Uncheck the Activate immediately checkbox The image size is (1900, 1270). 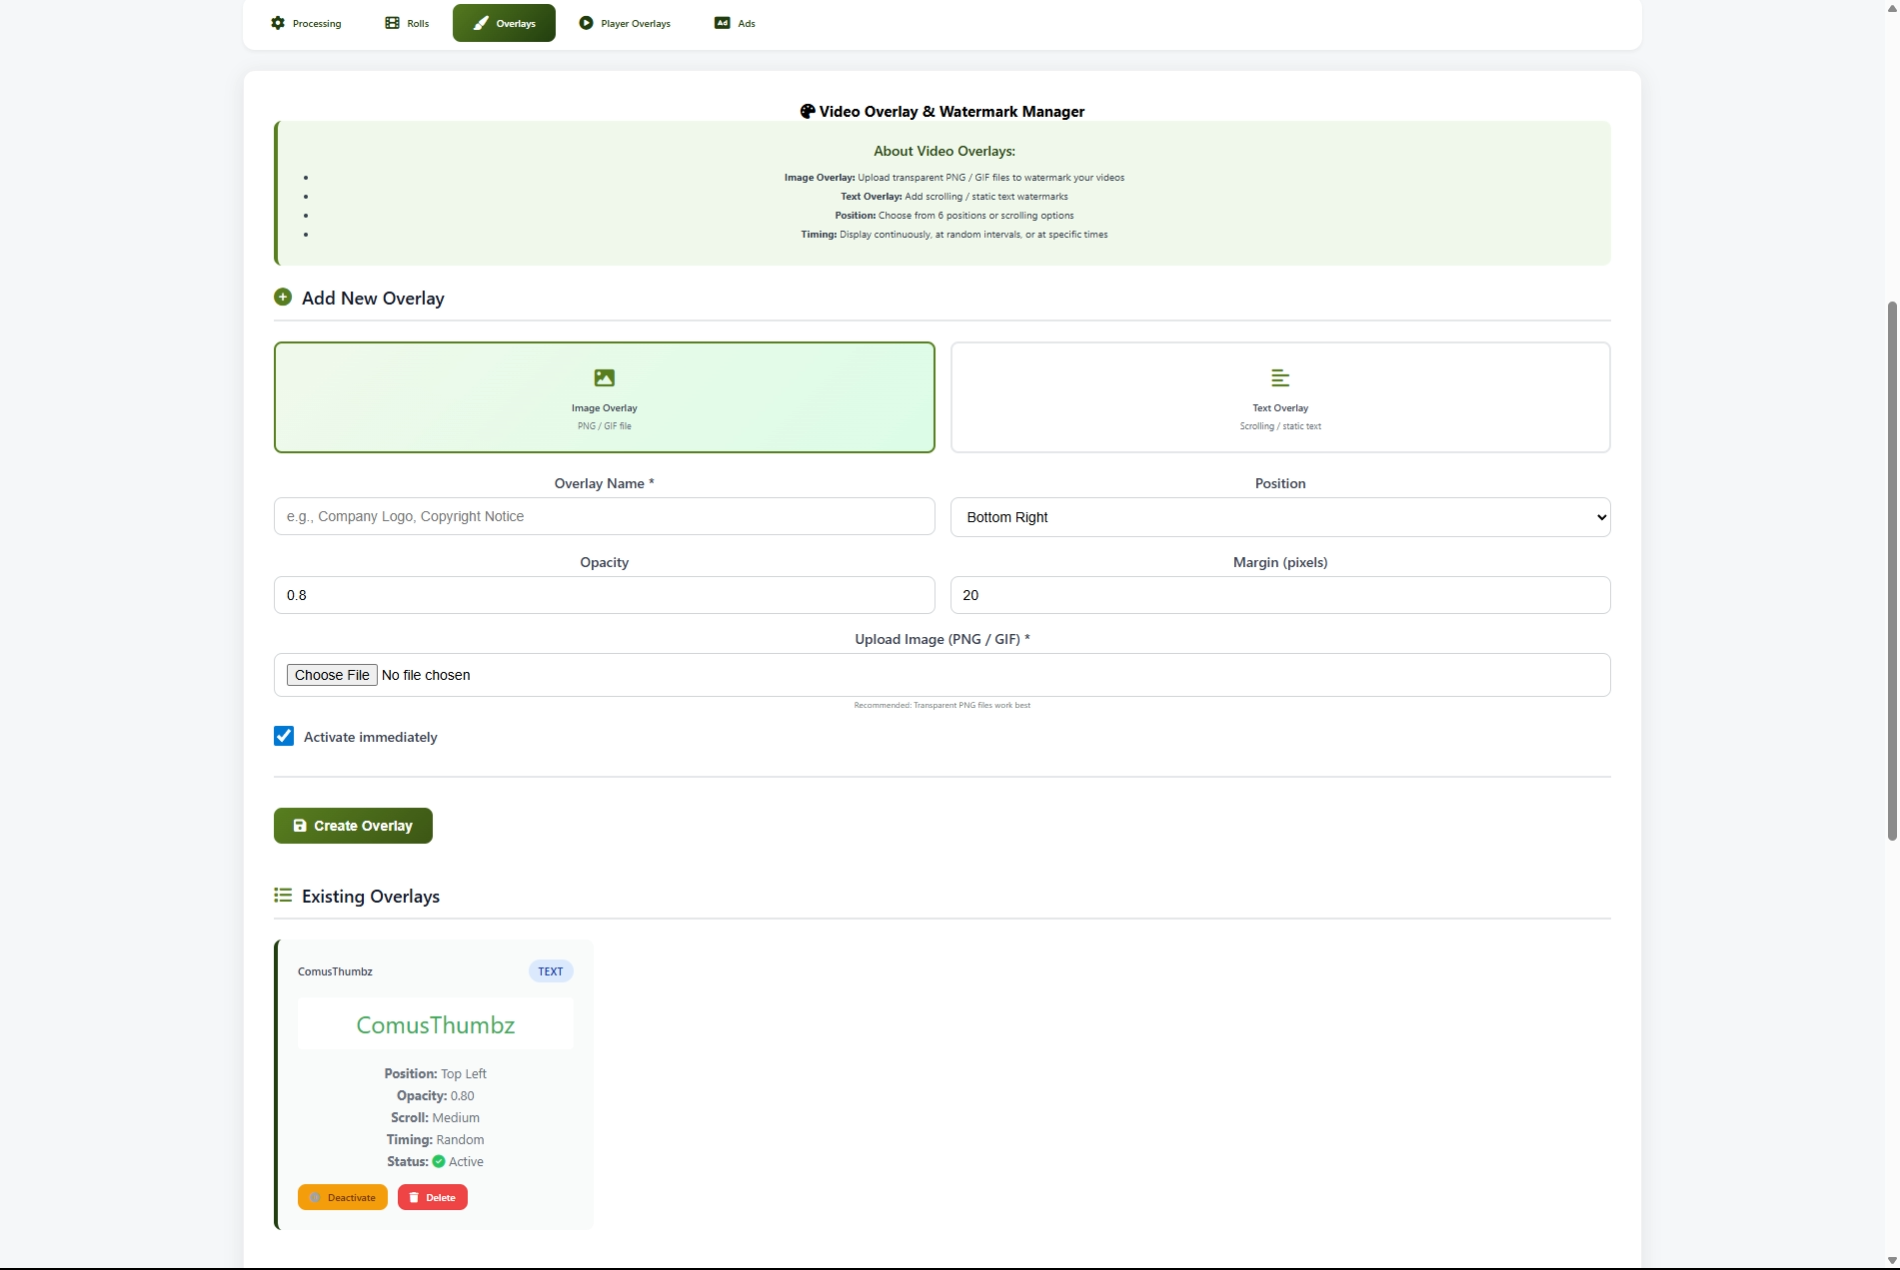284,736
